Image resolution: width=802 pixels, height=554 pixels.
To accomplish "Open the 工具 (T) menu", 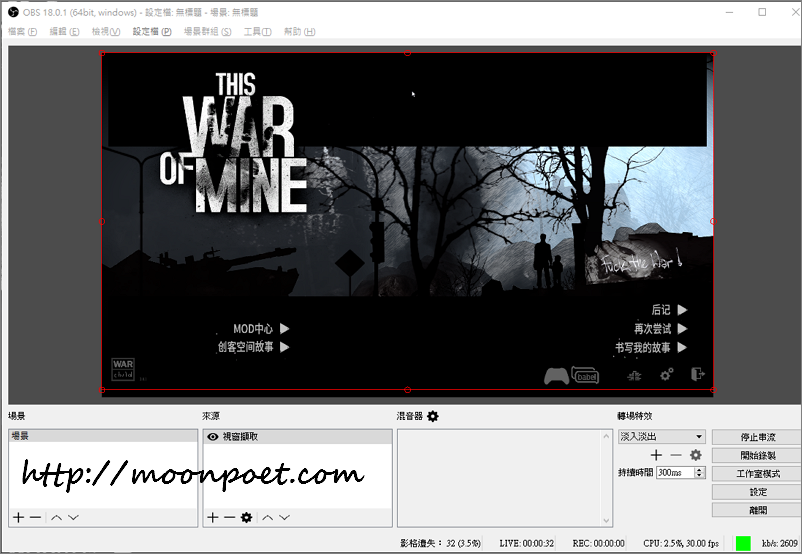I will click(x=257, y=32).
